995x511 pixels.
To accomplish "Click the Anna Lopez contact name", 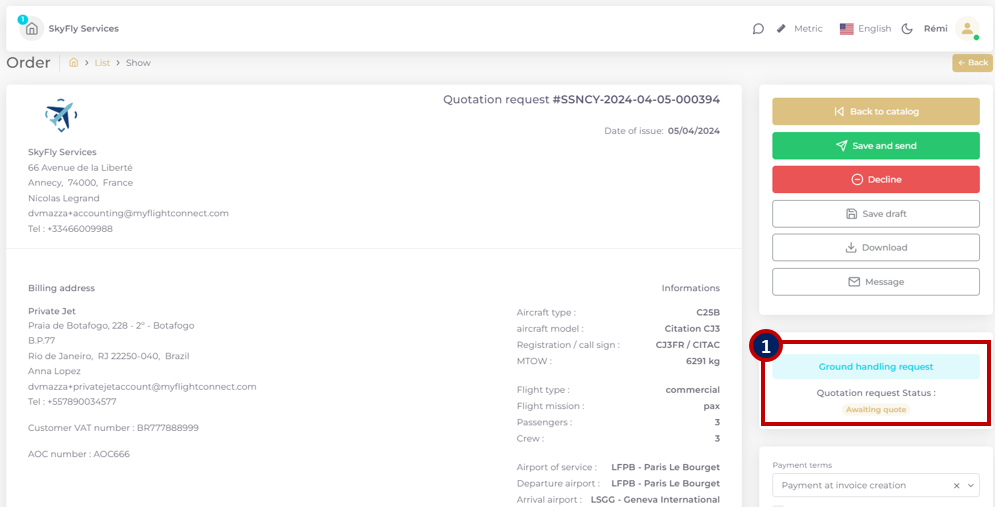I will [54, 371].
